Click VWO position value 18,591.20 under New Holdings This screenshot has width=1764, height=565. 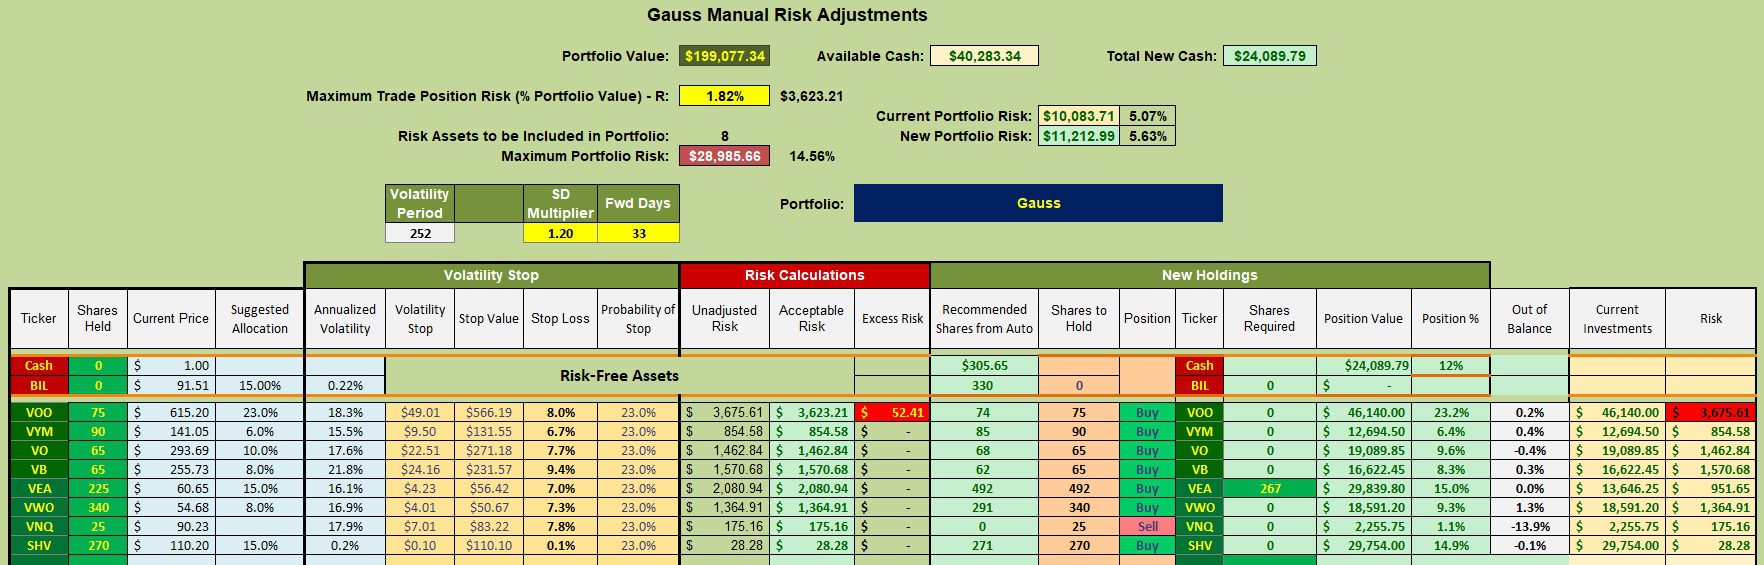pyautogui.click(x=1363, y=507)
